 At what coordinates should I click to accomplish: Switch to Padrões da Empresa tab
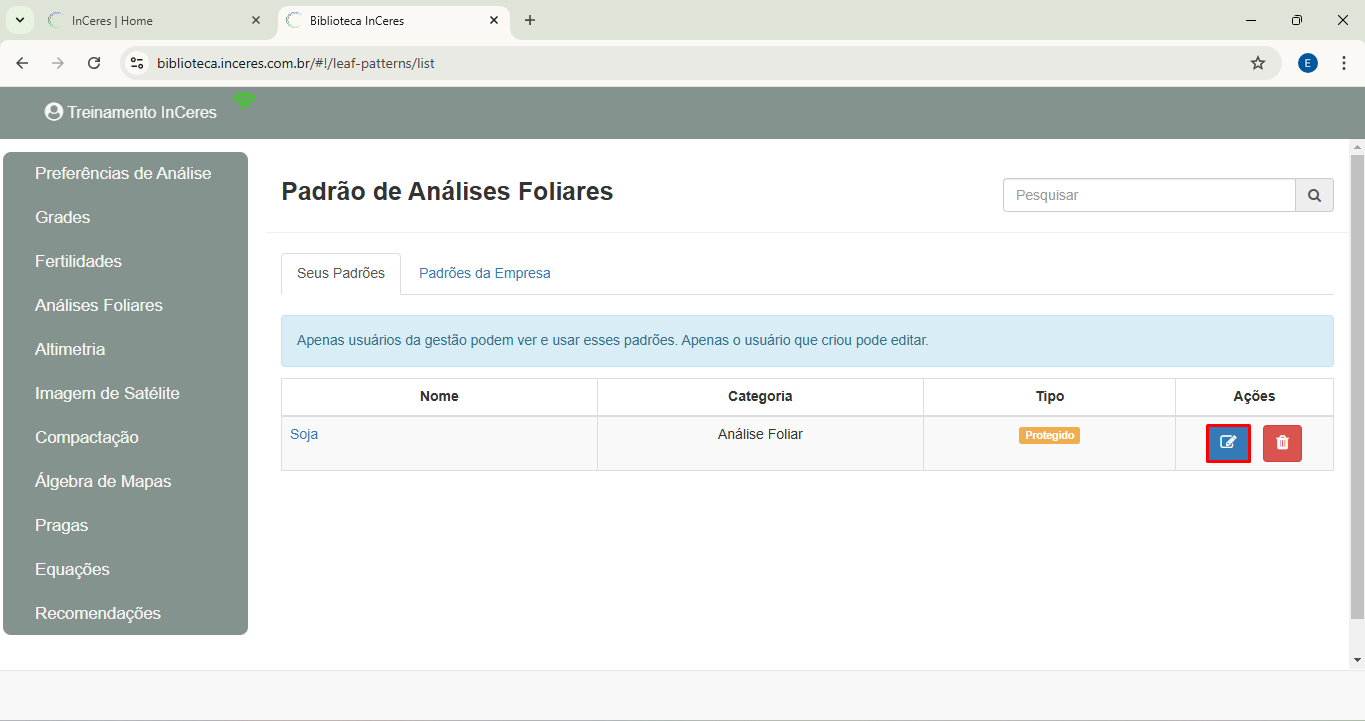coord(485,273)
